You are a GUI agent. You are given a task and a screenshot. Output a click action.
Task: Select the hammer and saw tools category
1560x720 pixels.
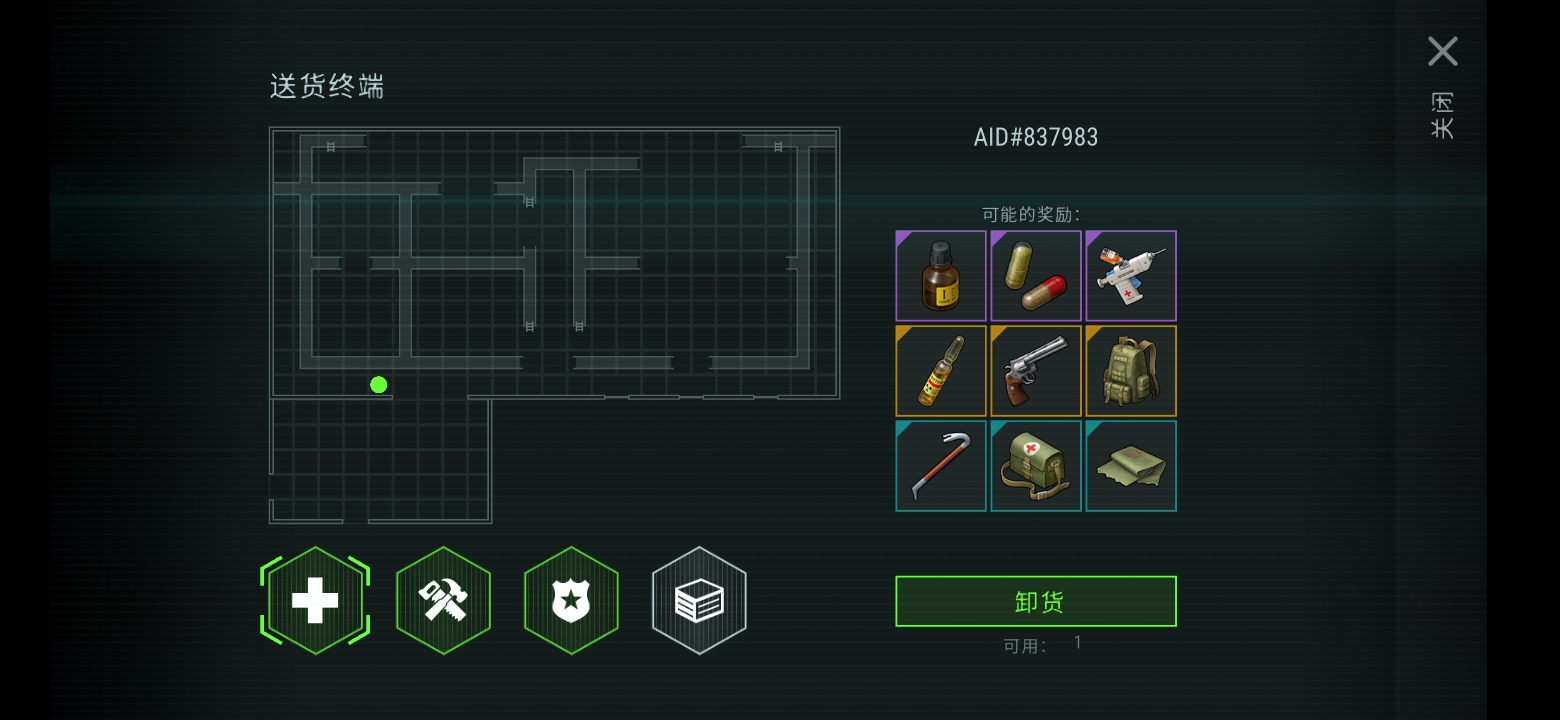(x=443, y=601)
